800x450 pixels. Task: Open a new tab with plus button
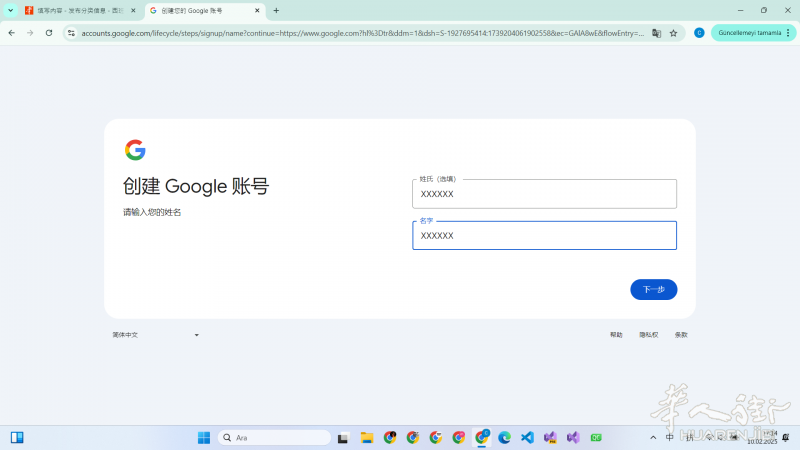click(x=276, y=10)
